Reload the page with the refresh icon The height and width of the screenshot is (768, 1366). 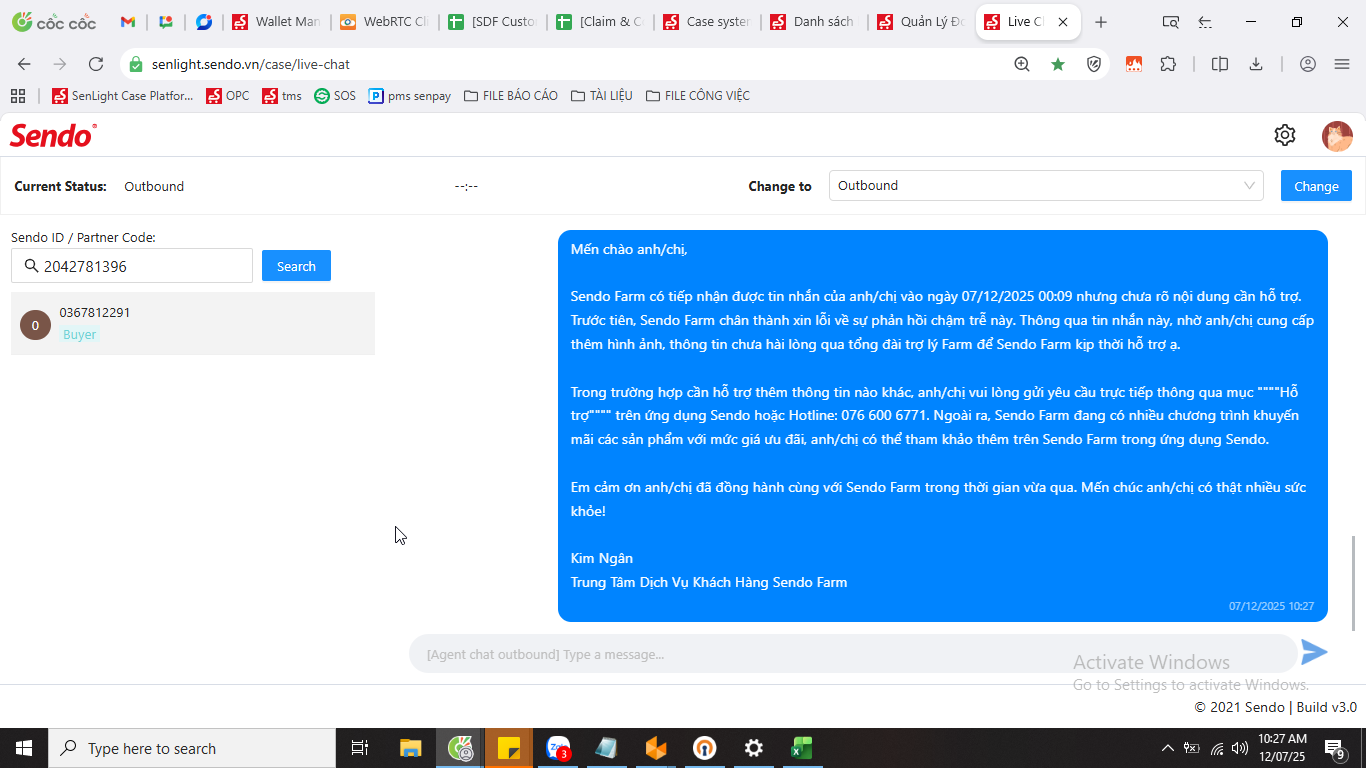(96, 64)
